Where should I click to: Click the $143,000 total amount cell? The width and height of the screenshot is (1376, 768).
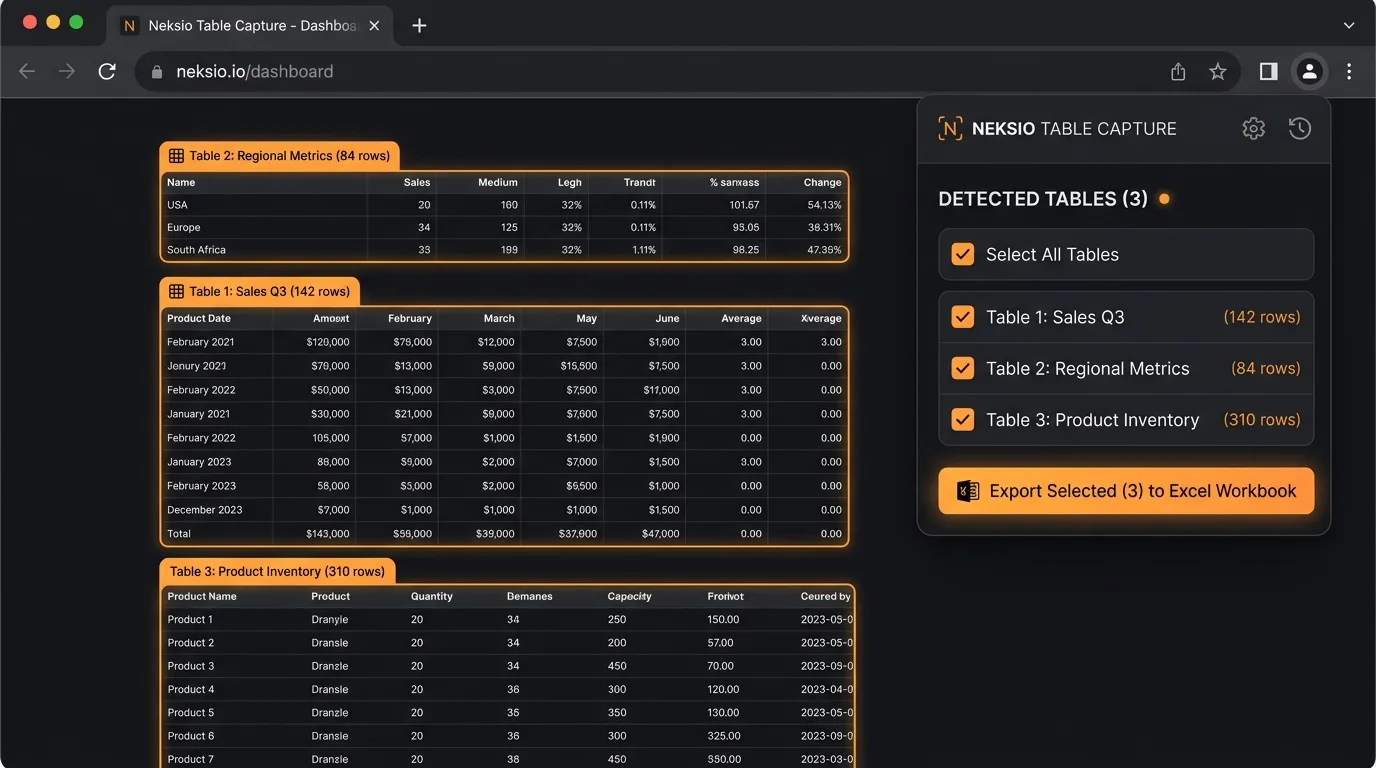tap(327, 534)
